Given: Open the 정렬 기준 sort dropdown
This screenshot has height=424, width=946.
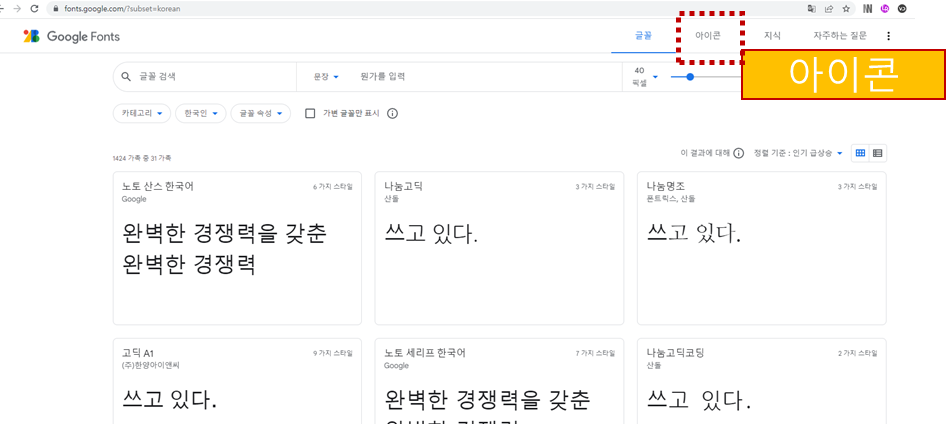Looking at the screenshot, I should pyautogui.click(x=798, y=153).
